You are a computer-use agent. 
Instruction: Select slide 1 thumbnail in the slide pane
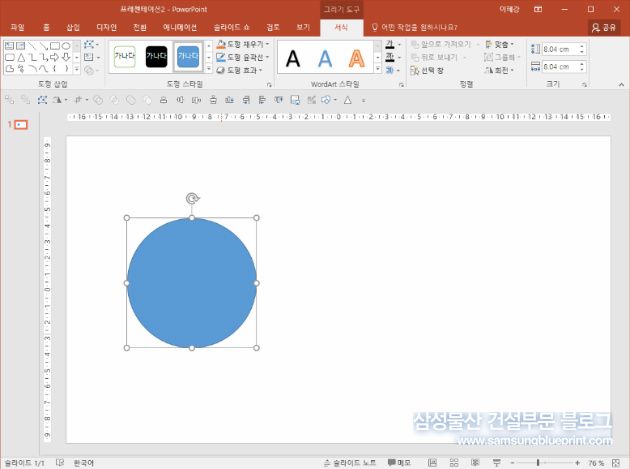[x=21, y=125]
